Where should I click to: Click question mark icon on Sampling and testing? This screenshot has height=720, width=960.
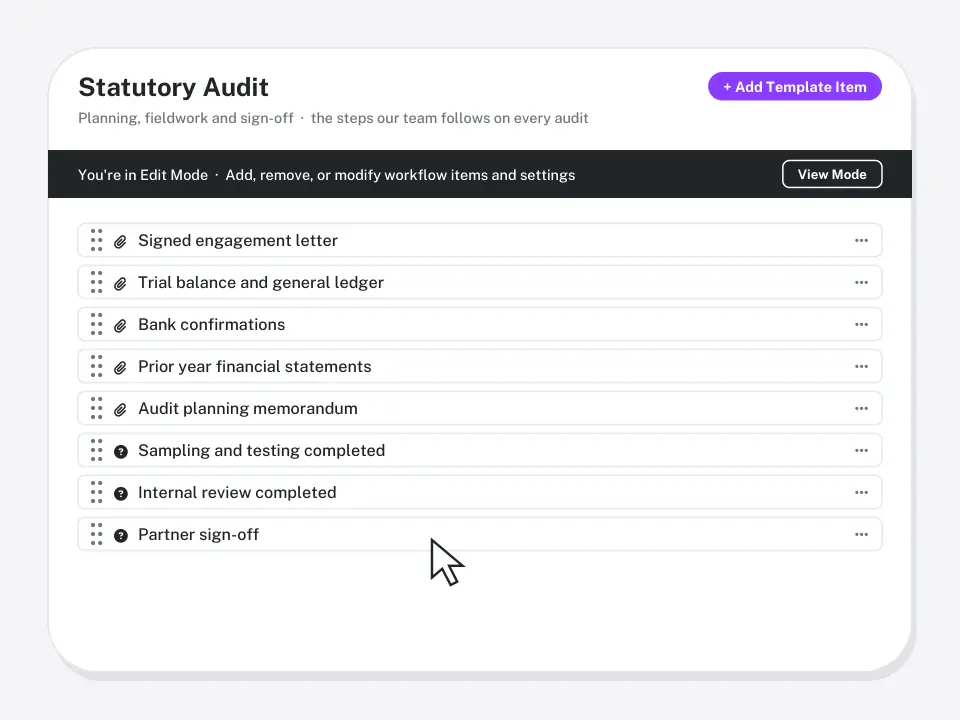coord(121,452)
